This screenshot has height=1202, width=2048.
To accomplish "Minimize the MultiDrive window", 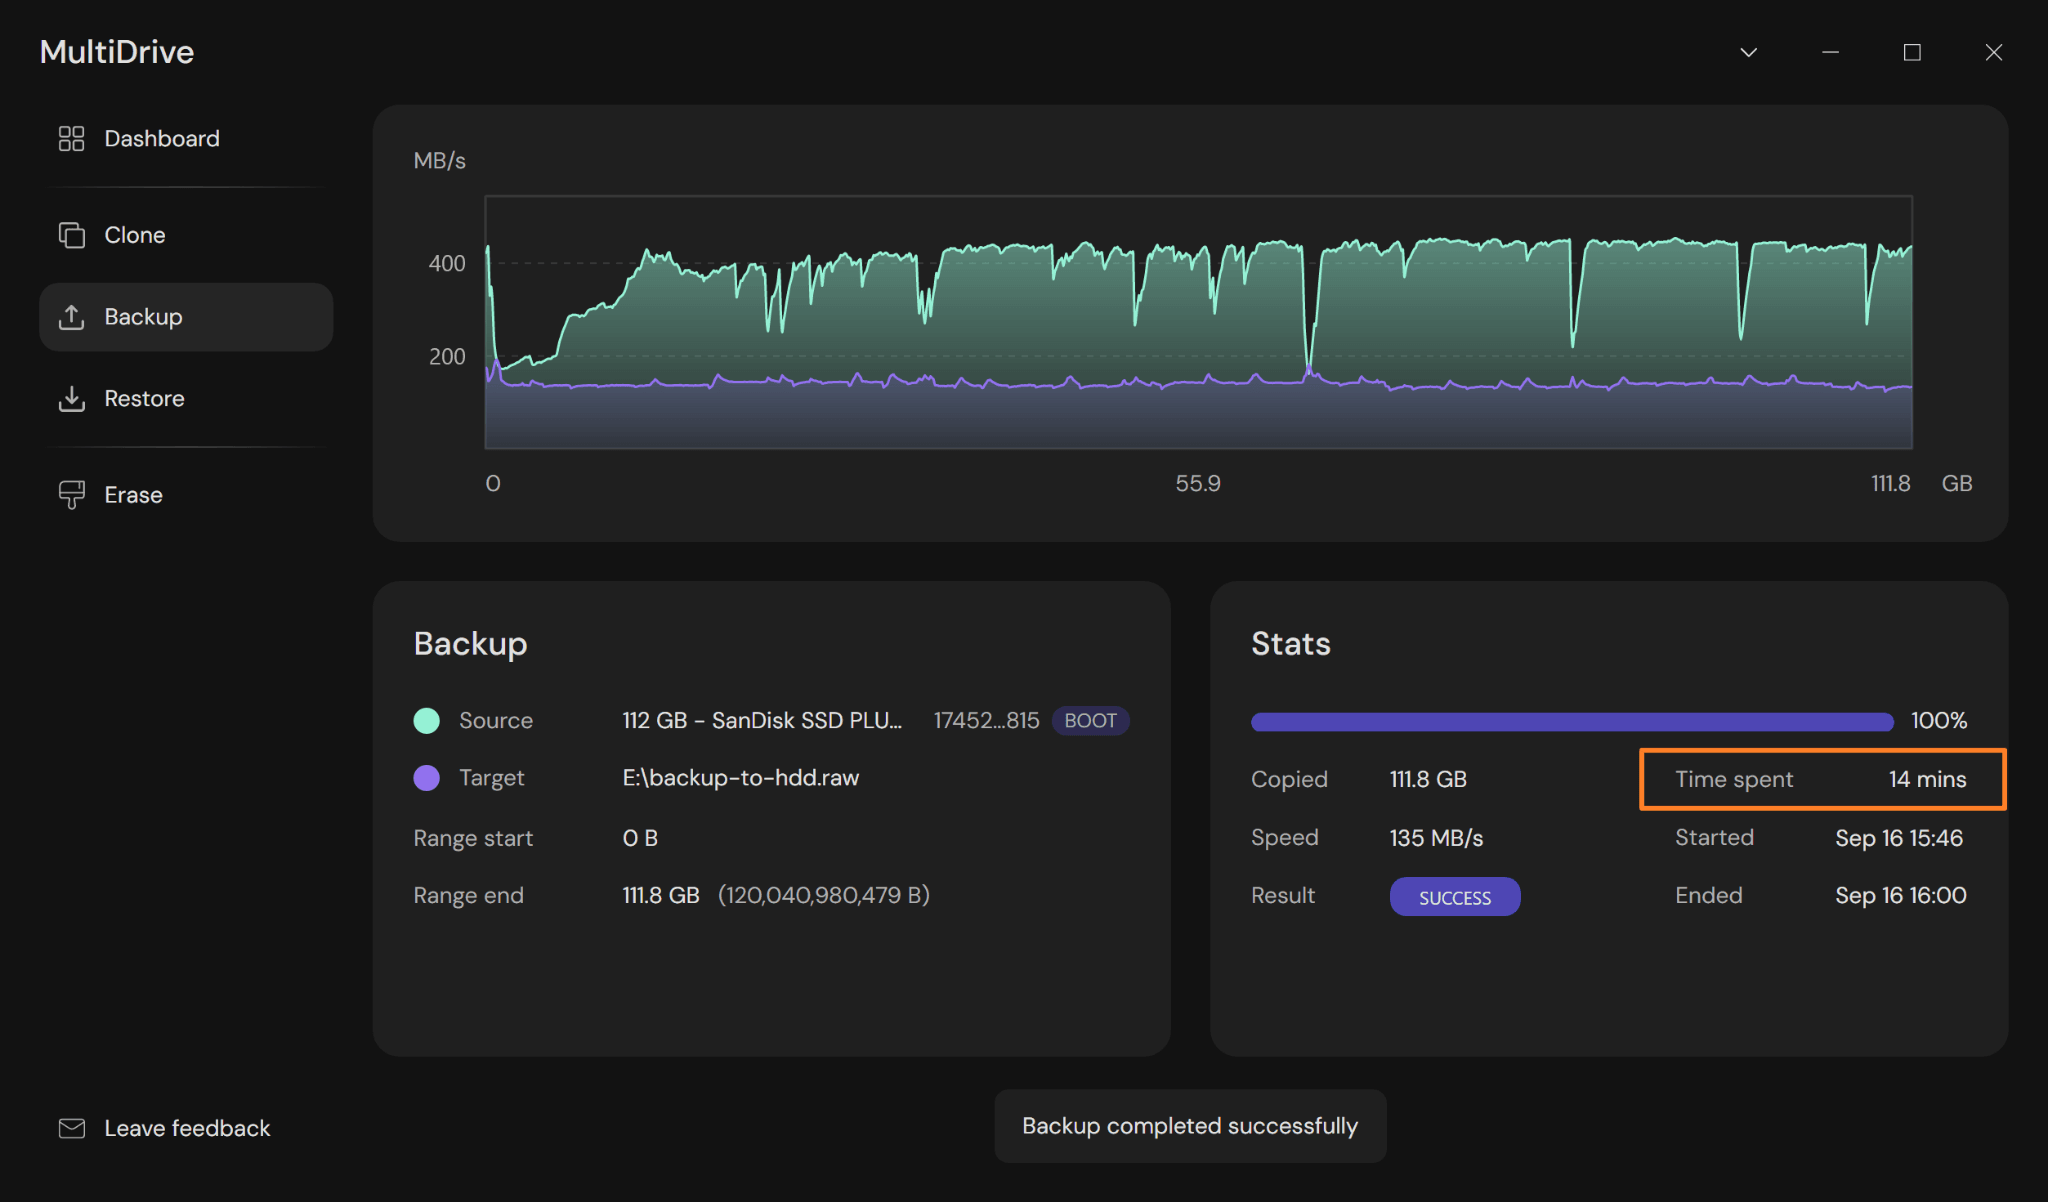I will [1831, 52].
